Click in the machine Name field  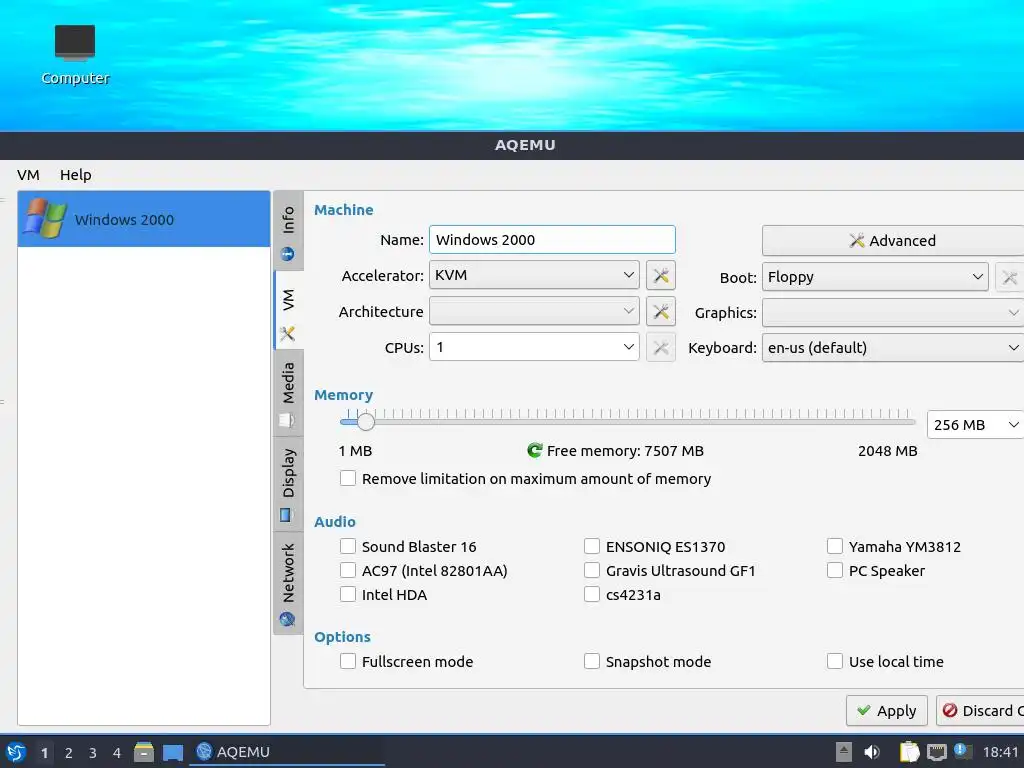click(x=552, y=240)
